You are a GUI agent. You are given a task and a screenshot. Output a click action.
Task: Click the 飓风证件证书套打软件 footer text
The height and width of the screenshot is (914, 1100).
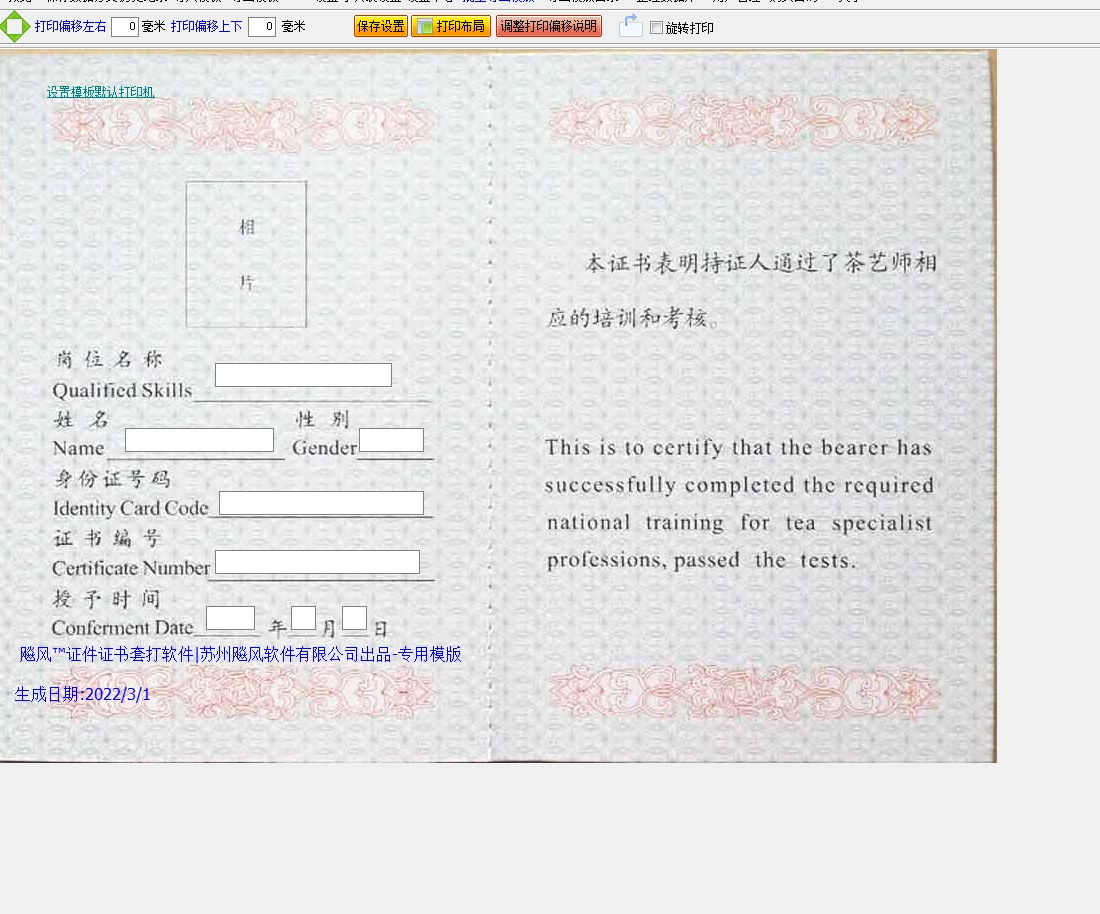[240, 654]
